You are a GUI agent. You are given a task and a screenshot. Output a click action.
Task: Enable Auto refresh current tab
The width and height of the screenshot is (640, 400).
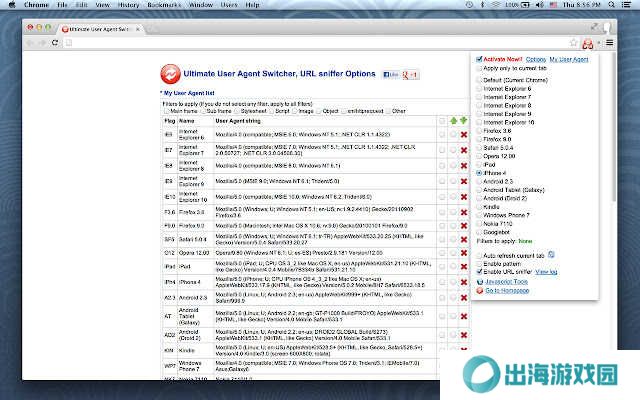pos(479,256)
